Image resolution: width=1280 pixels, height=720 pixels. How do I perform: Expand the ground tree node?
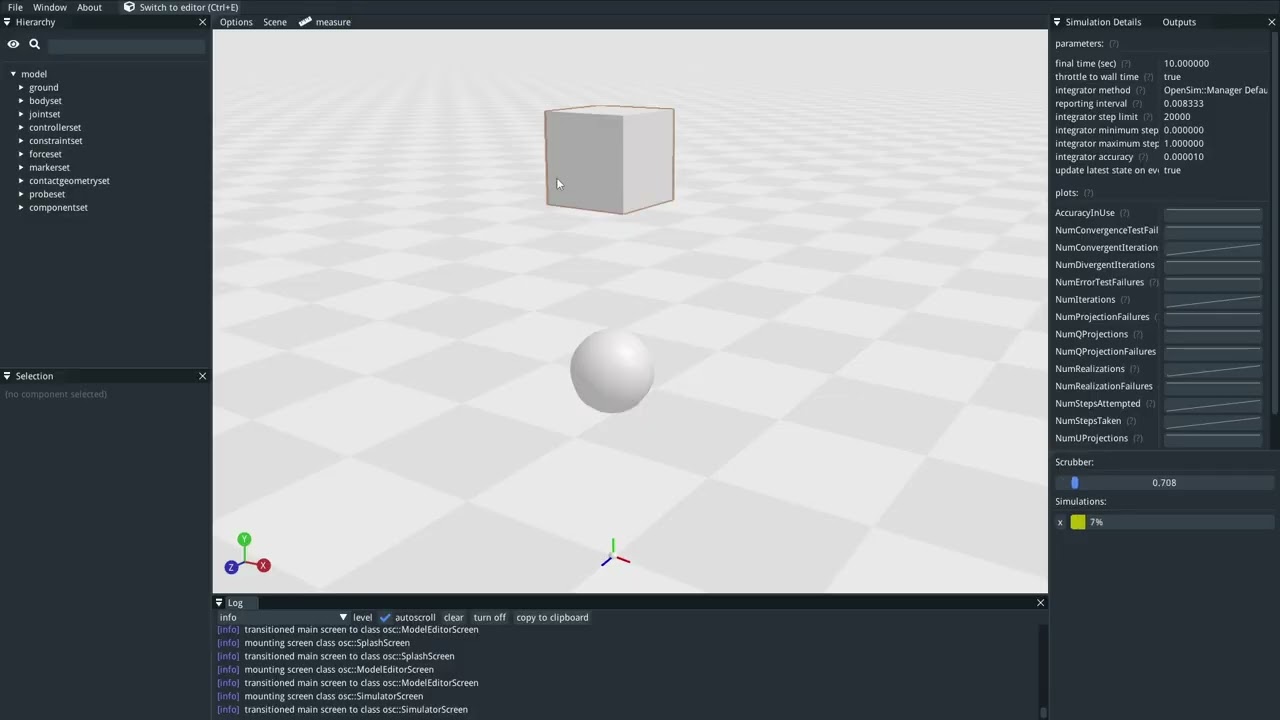(x=21, y=88)
